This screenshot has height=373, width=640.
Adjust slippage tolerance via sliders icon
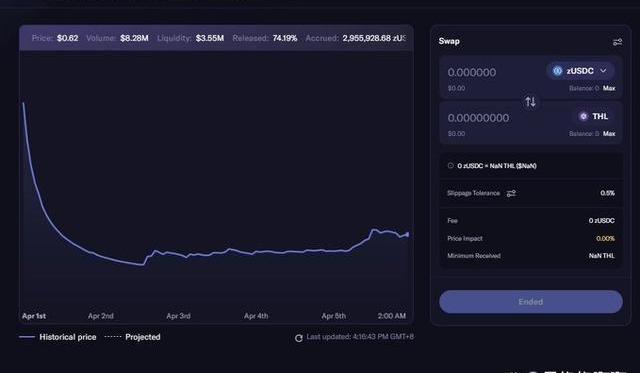click(511, 193)
